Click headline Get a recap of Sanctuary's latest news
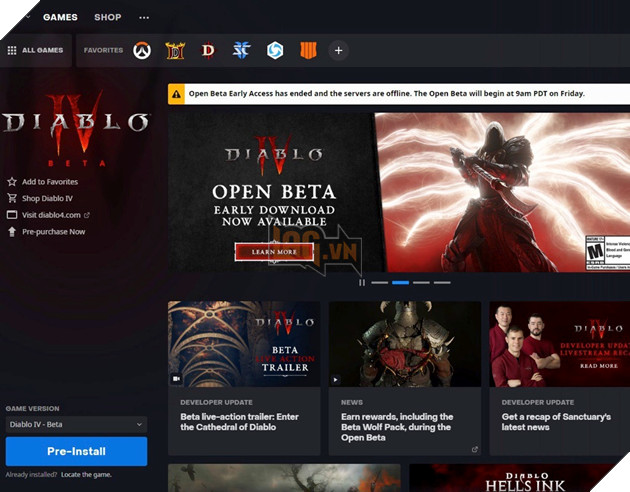Viewport: 630px width, 492px height. tap(556, 422)
